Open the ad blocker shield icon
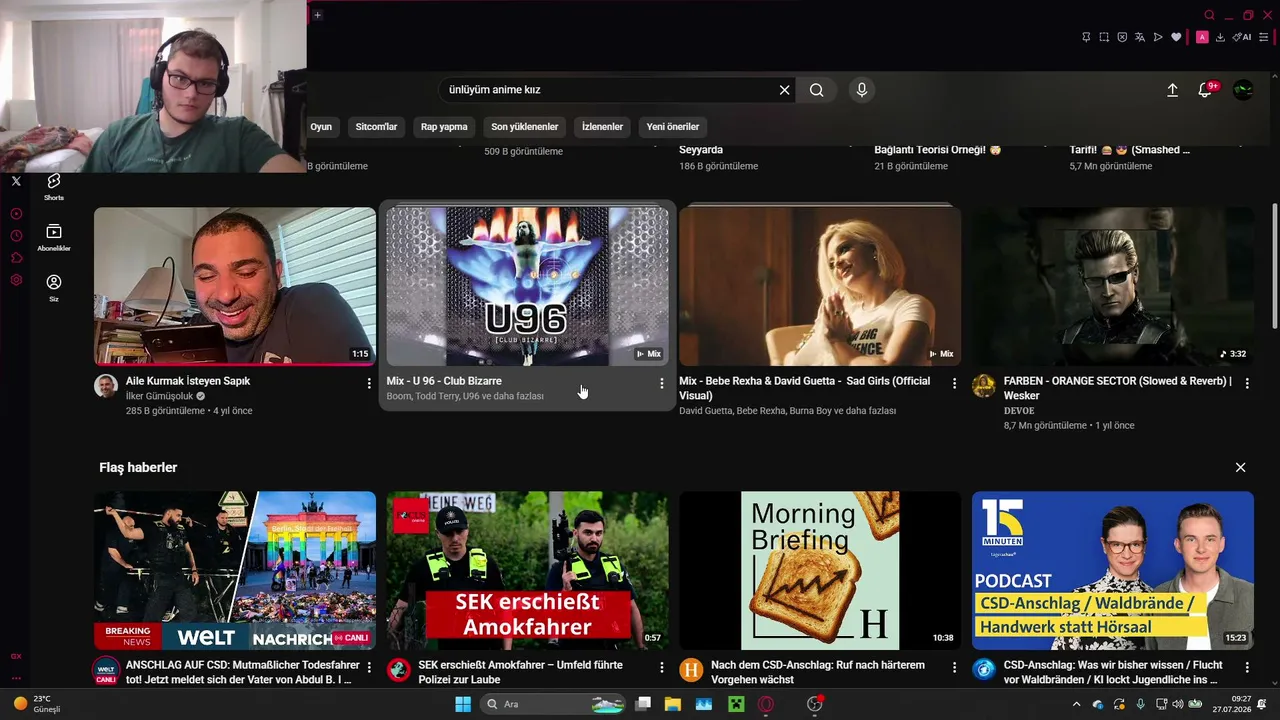 click(x=1122, y=37)
